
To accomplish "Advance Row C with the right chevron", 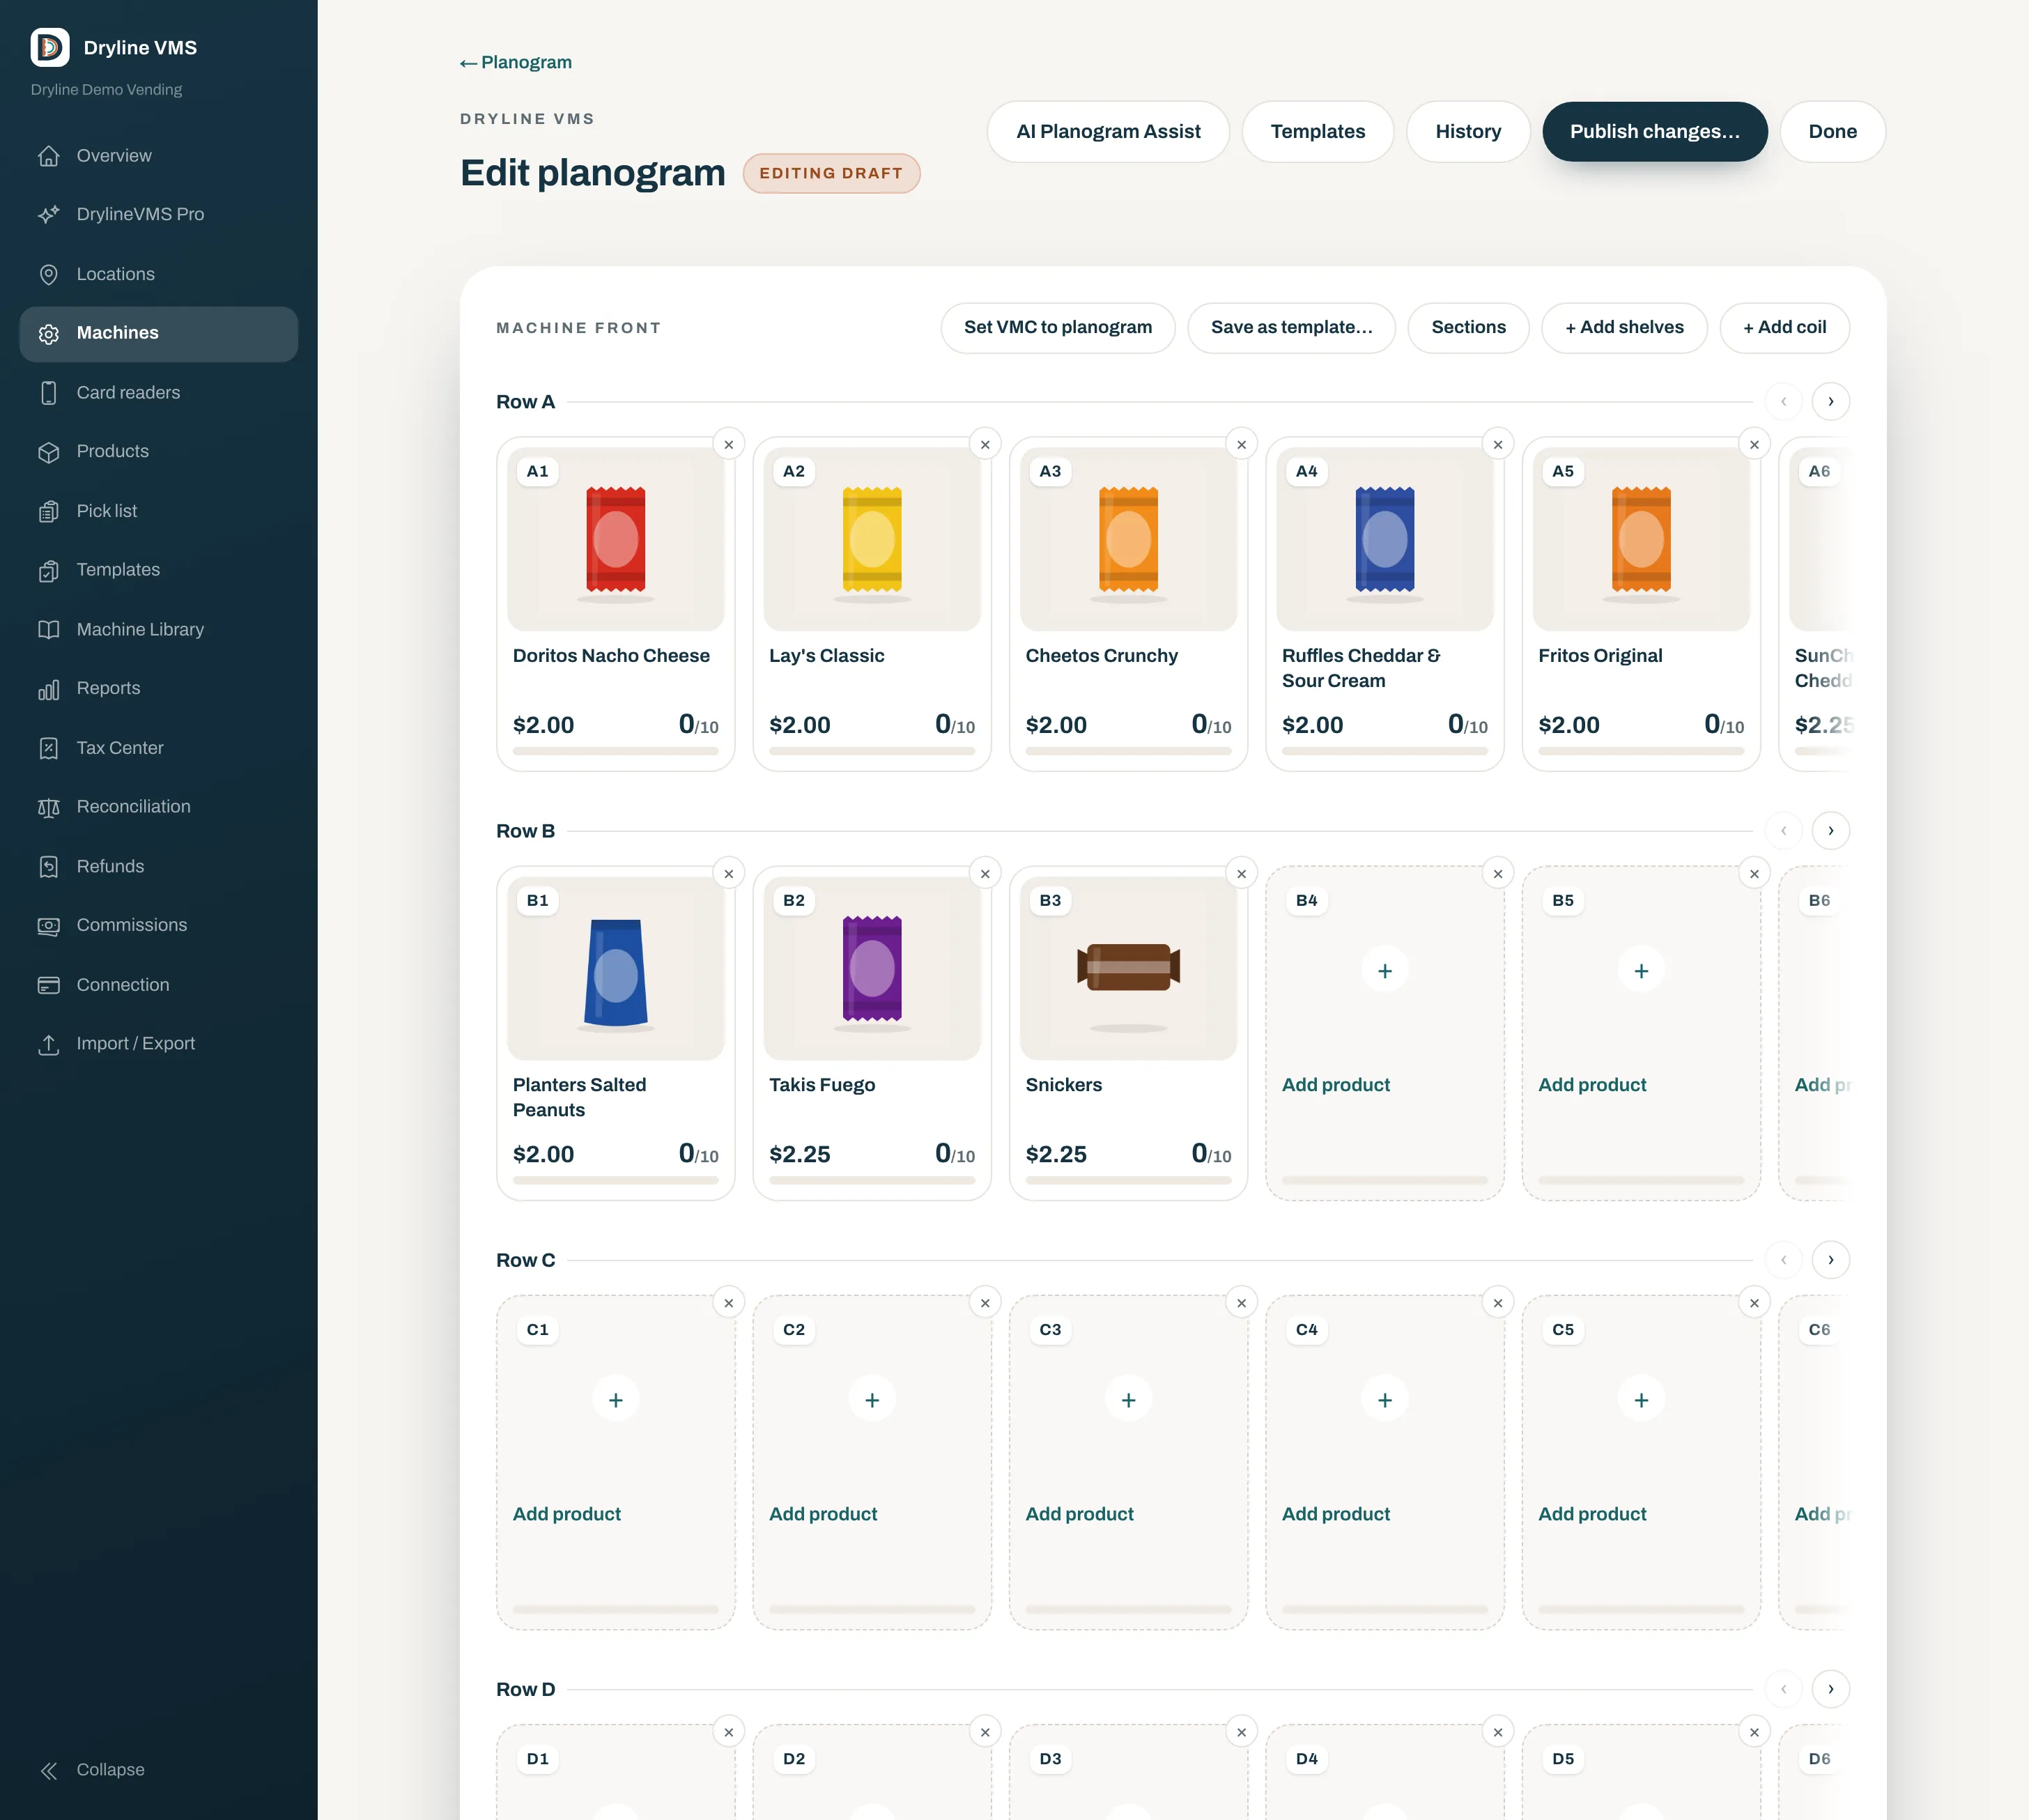I will (x=1830, y=1259).
